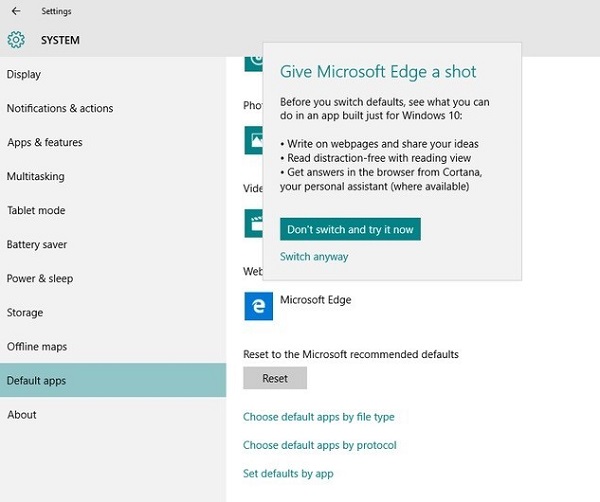Select the Microsoft Edge web browser label
Screen dimensions: 600x502
315,299
